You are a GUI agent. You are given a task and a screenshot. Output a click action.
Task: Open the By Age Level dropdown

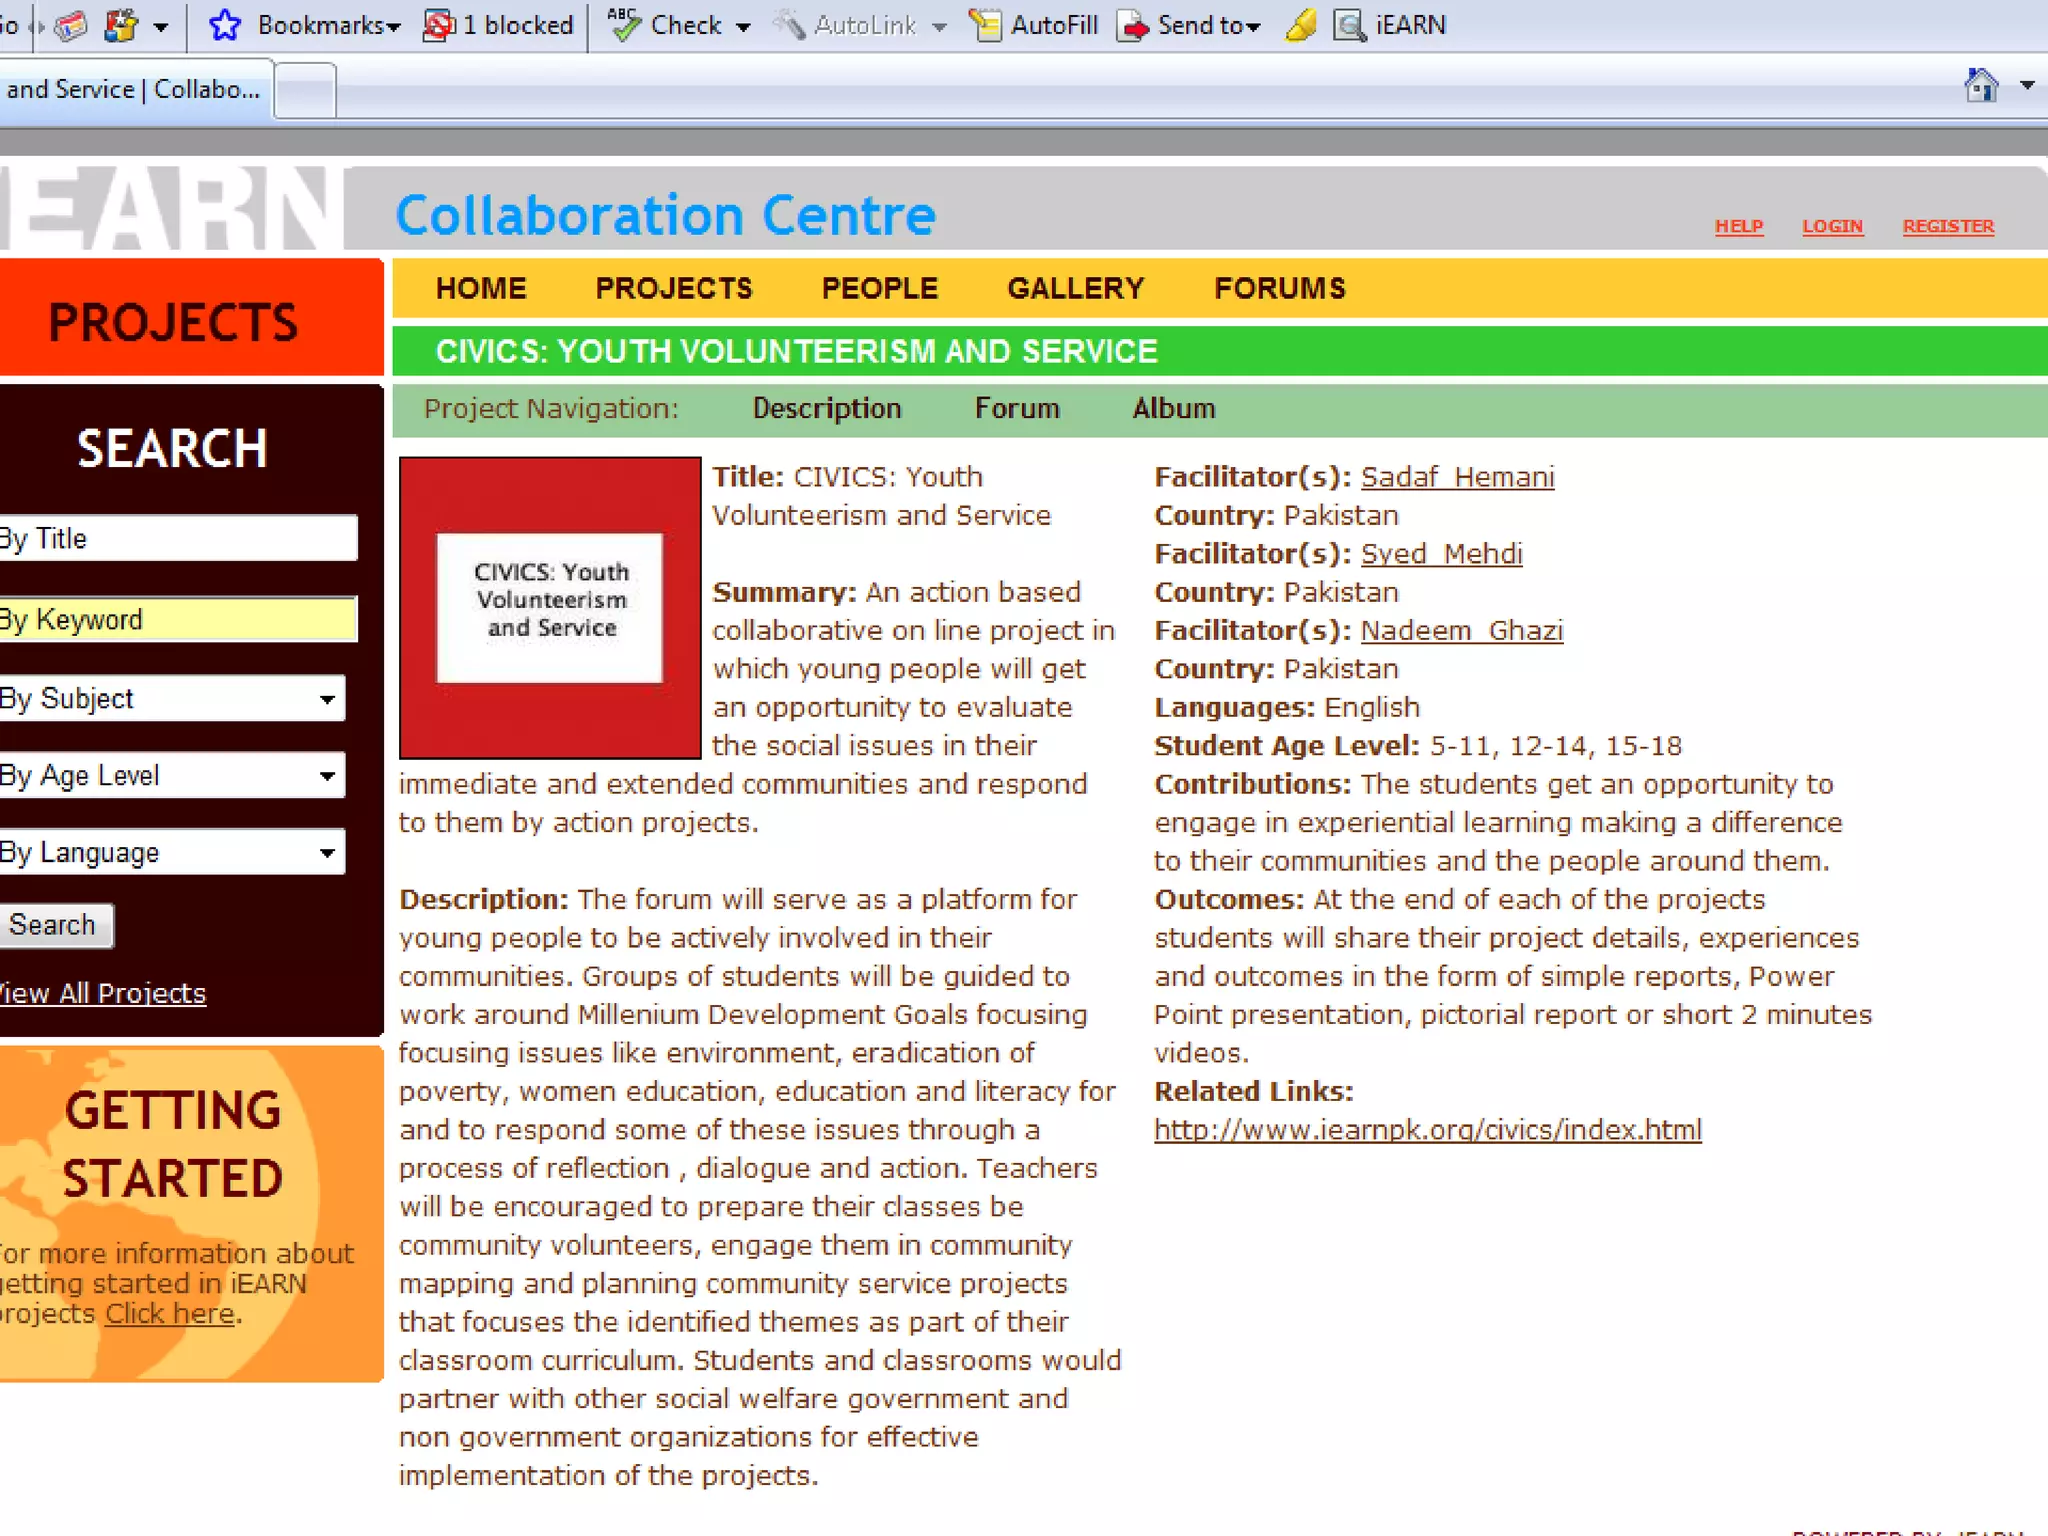[326, 776]
